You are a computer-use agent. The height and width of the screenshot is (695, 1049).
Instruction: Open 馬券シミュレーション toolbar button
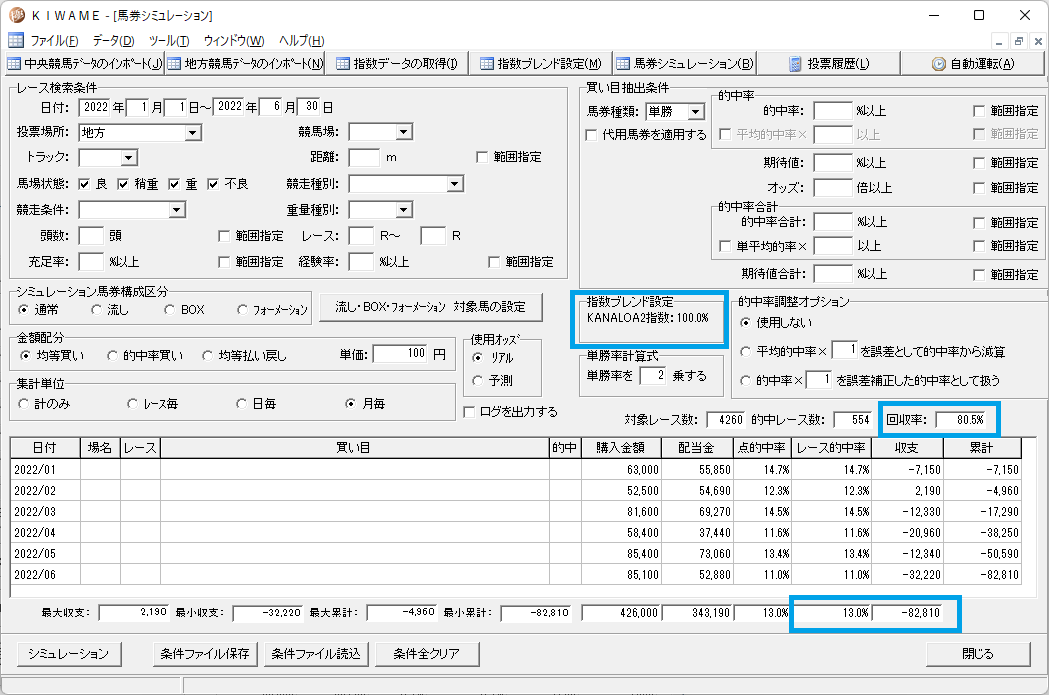684,64
